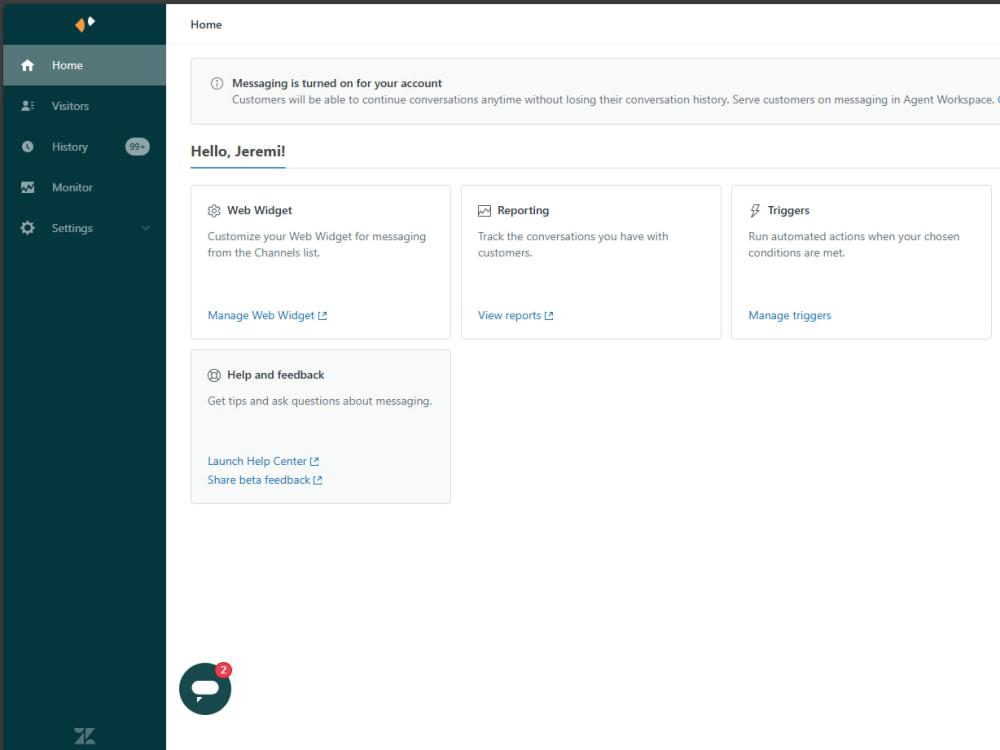Open History in the sidebar
The image size is (1000, 750).
(x=84, y=147)
